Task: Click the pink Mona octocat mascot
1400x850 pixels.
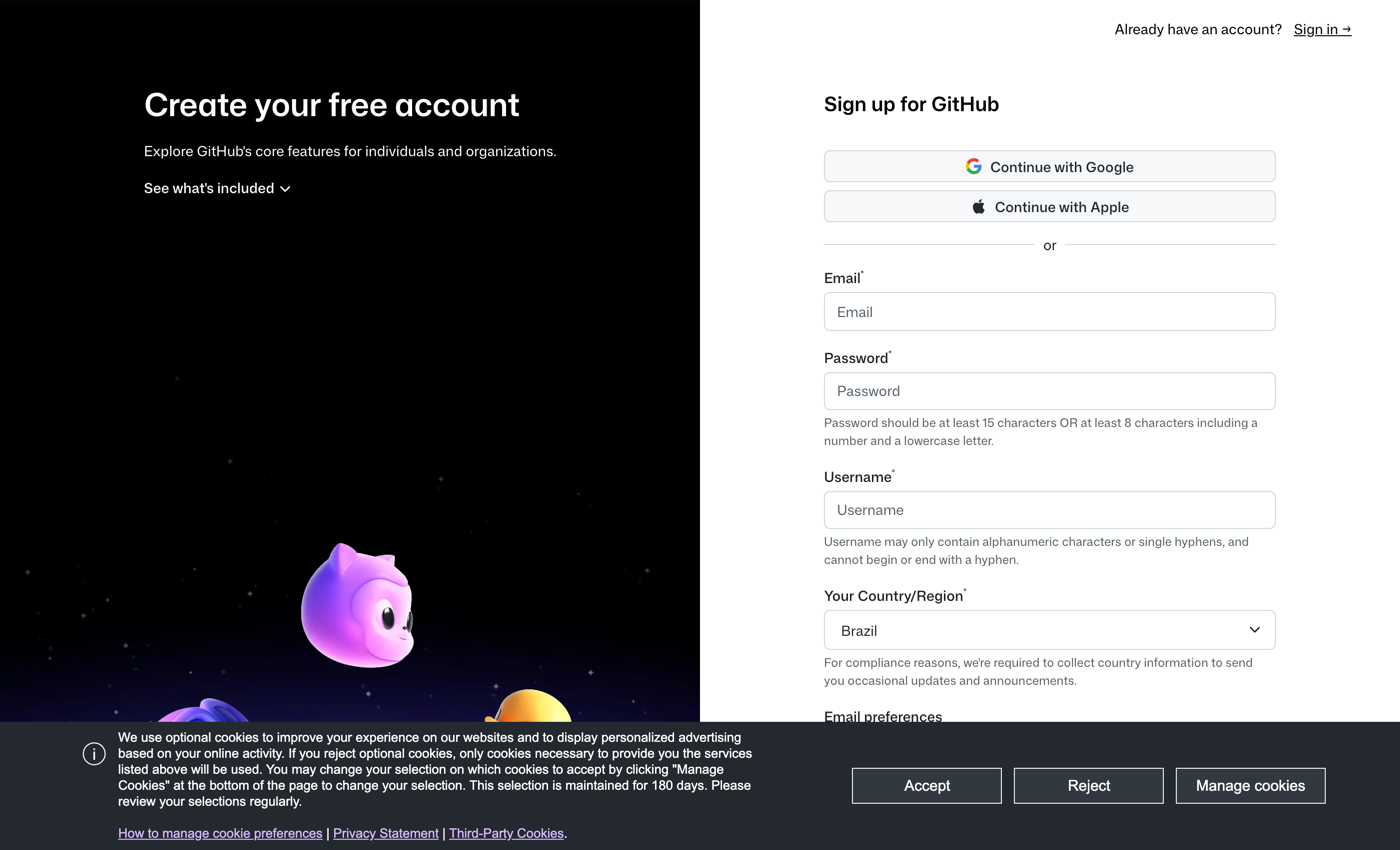Action: coord(358,606)
